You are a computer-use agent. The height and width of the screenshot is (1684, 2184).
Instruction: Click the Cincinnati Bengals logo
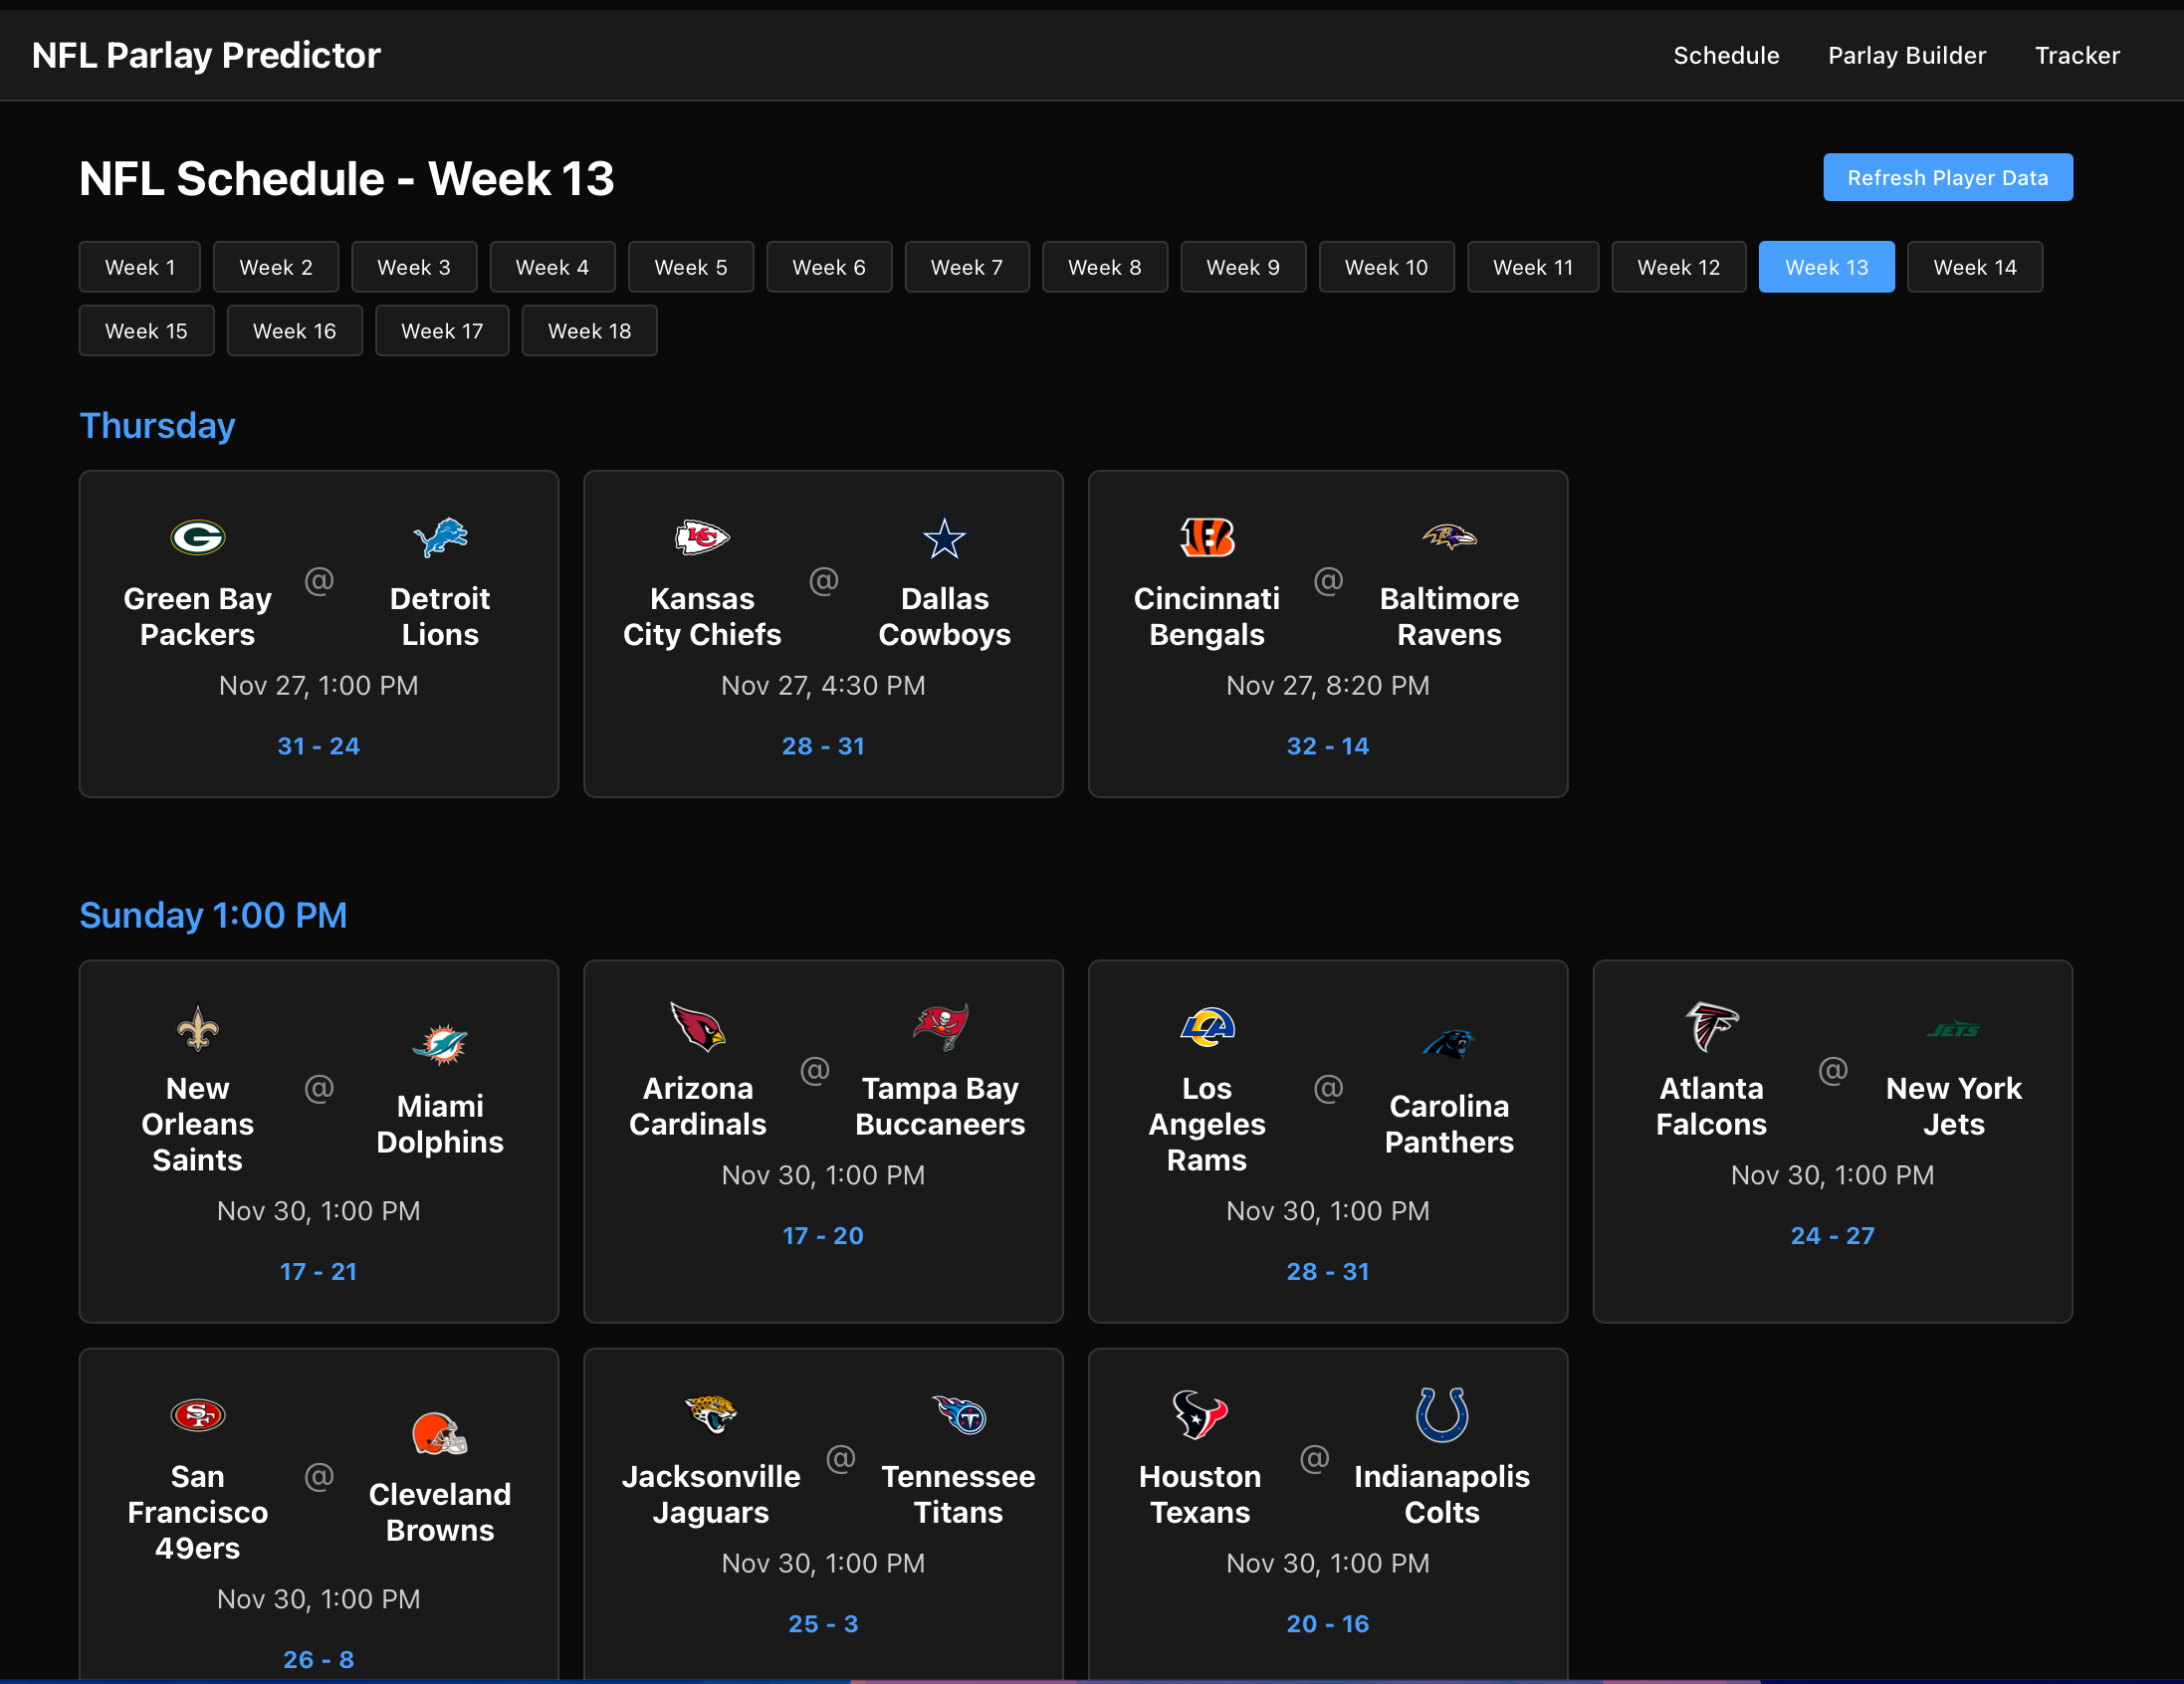(1206, 537)
